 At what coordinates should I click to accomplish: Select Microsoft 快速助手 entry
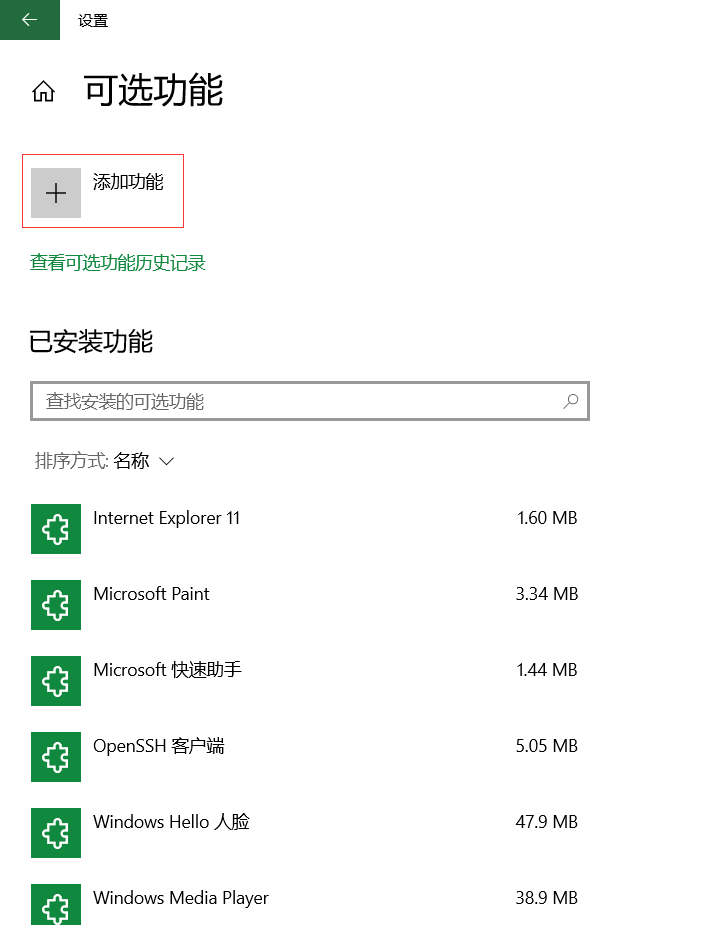tap(304, 681)
